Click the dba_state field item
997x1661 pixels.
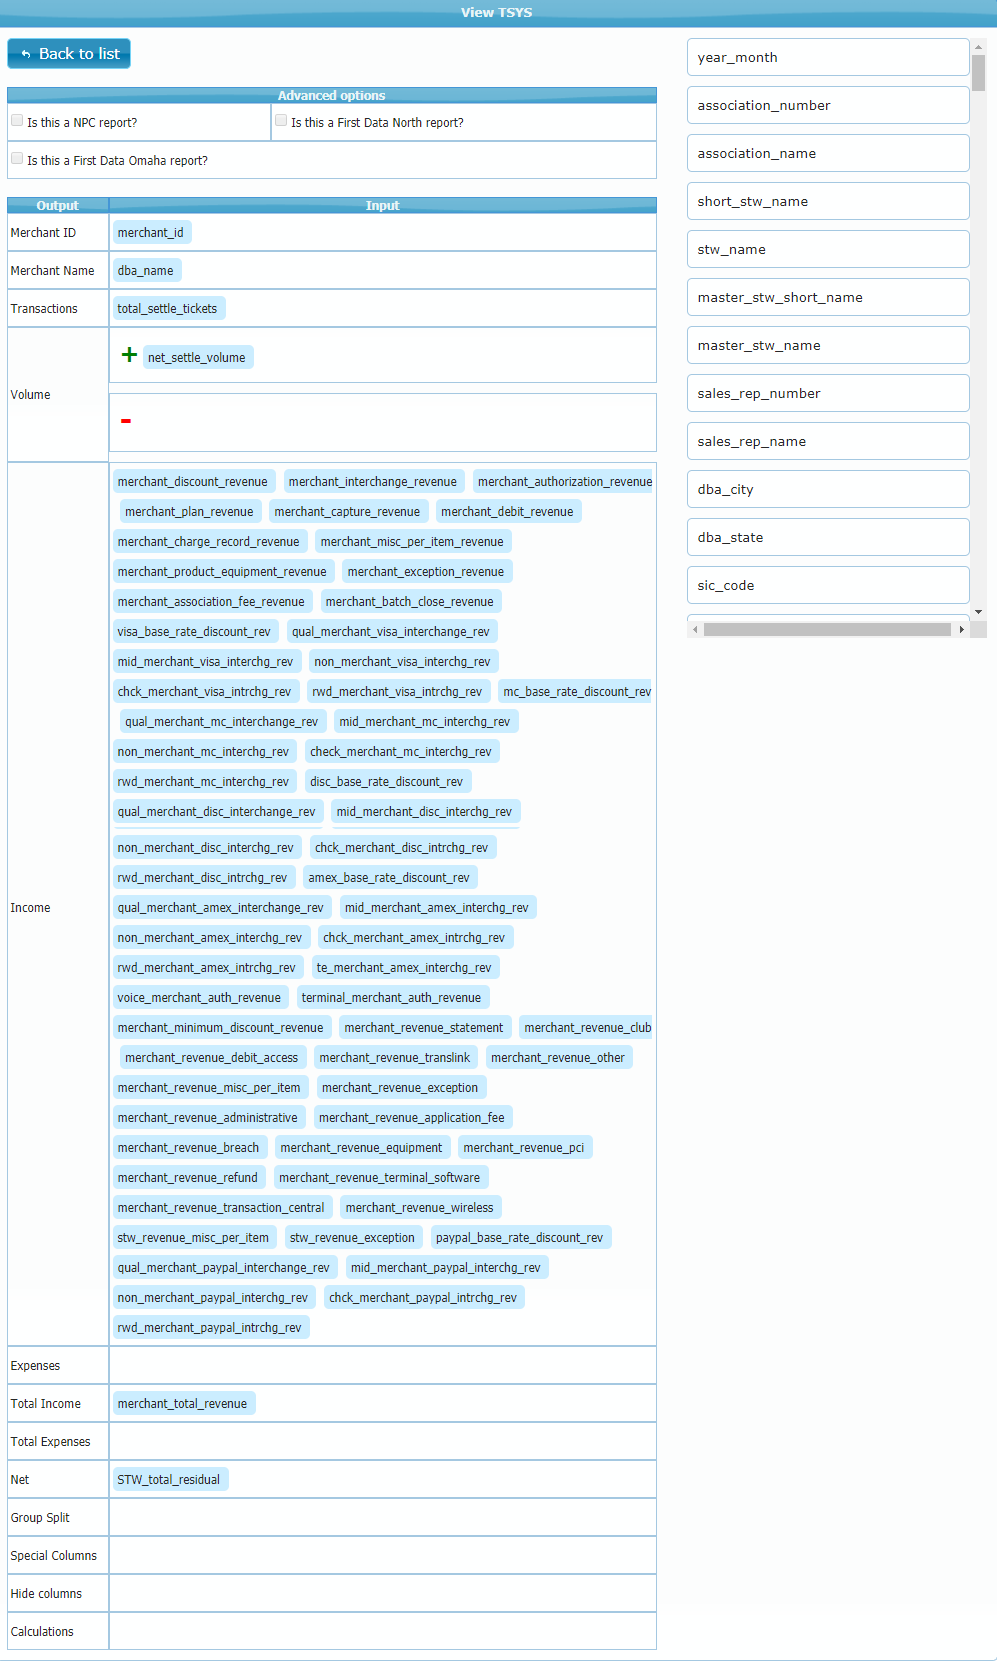827,538
